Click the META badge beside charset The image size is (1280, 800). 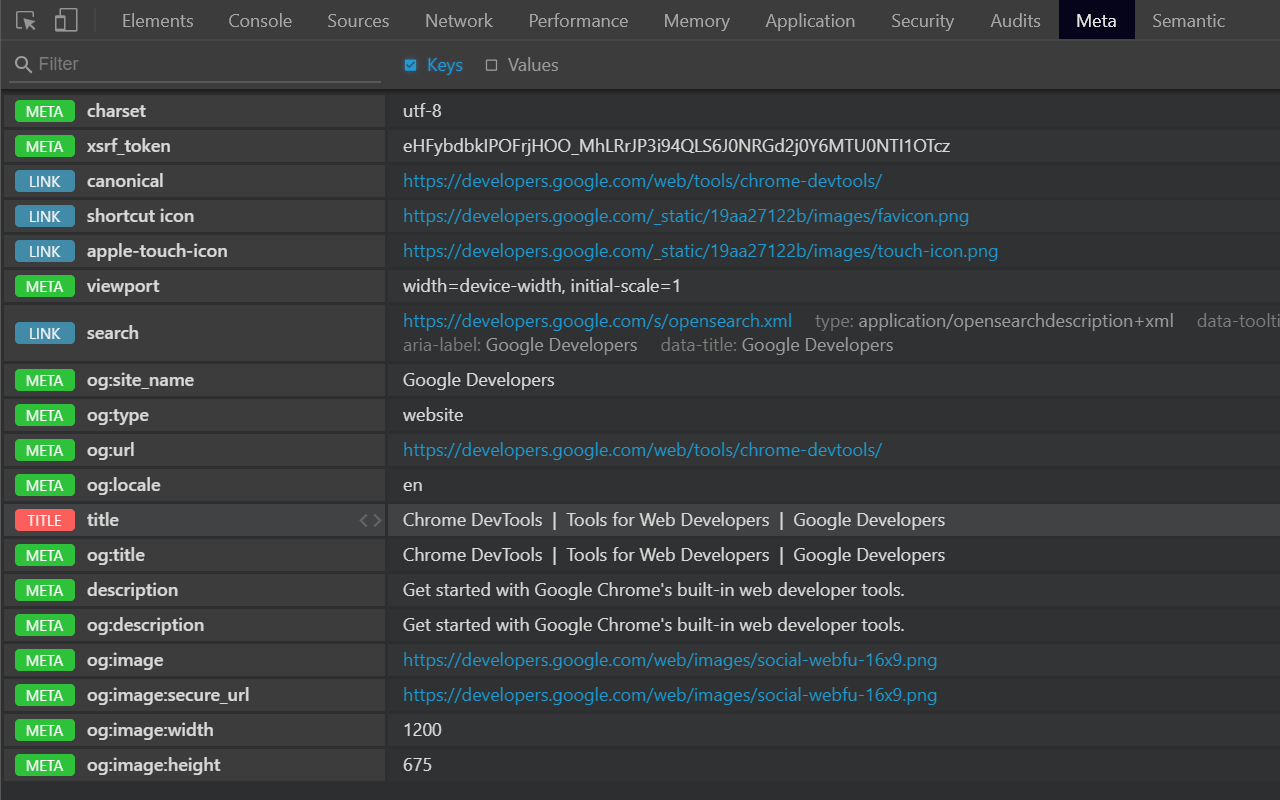click(x=44, y=111)
